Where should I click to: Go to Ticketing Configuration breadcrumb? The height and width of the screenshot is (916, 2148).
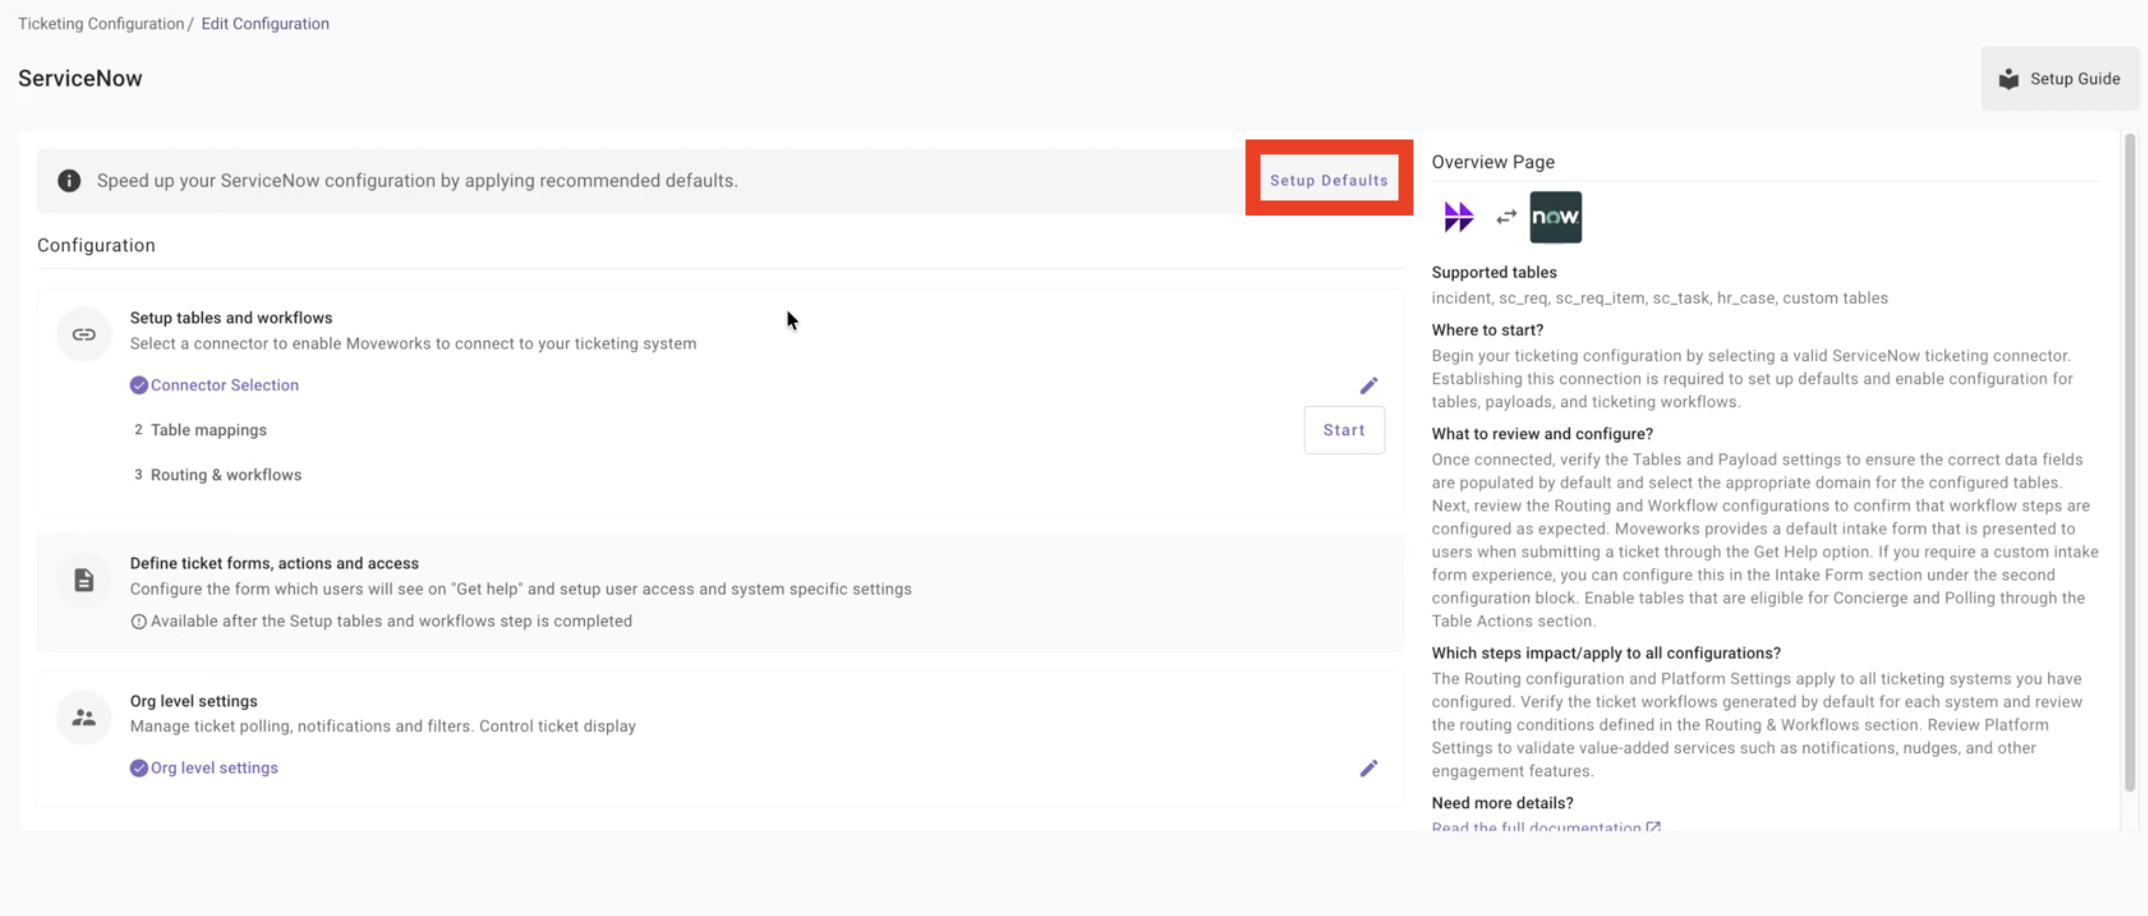[x=100, y=23]
